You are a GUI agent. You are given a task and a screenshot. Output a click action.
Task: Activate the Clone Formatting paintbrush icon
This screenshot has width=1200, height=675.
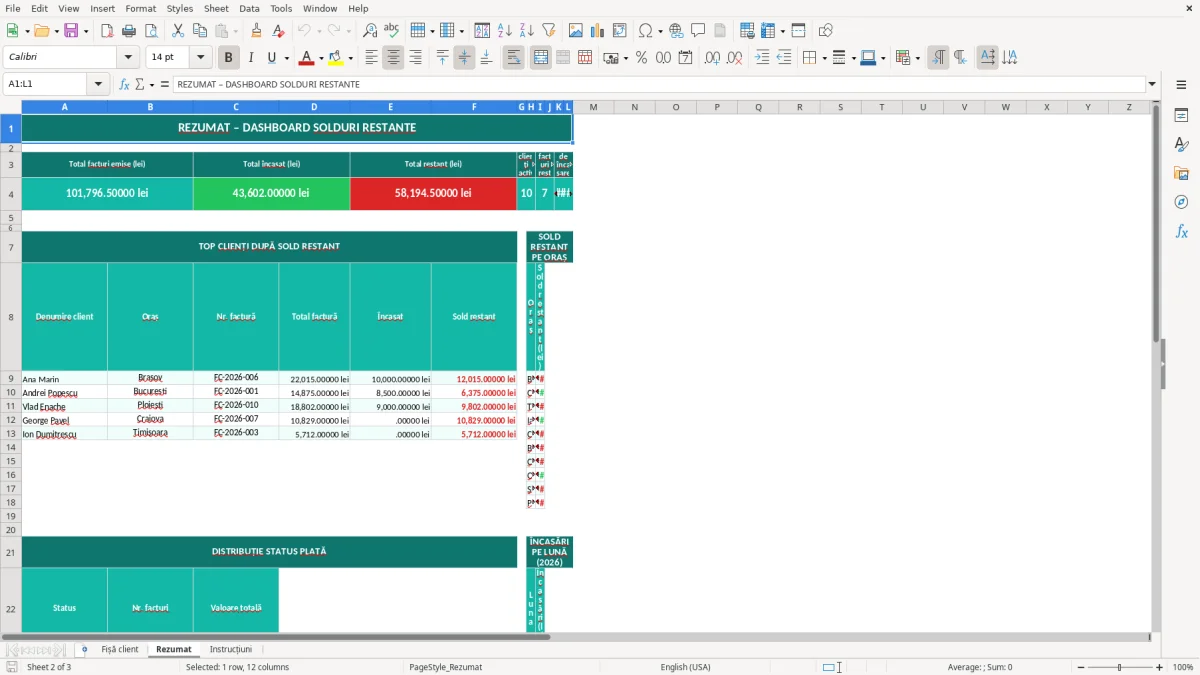tap(256, 31)
